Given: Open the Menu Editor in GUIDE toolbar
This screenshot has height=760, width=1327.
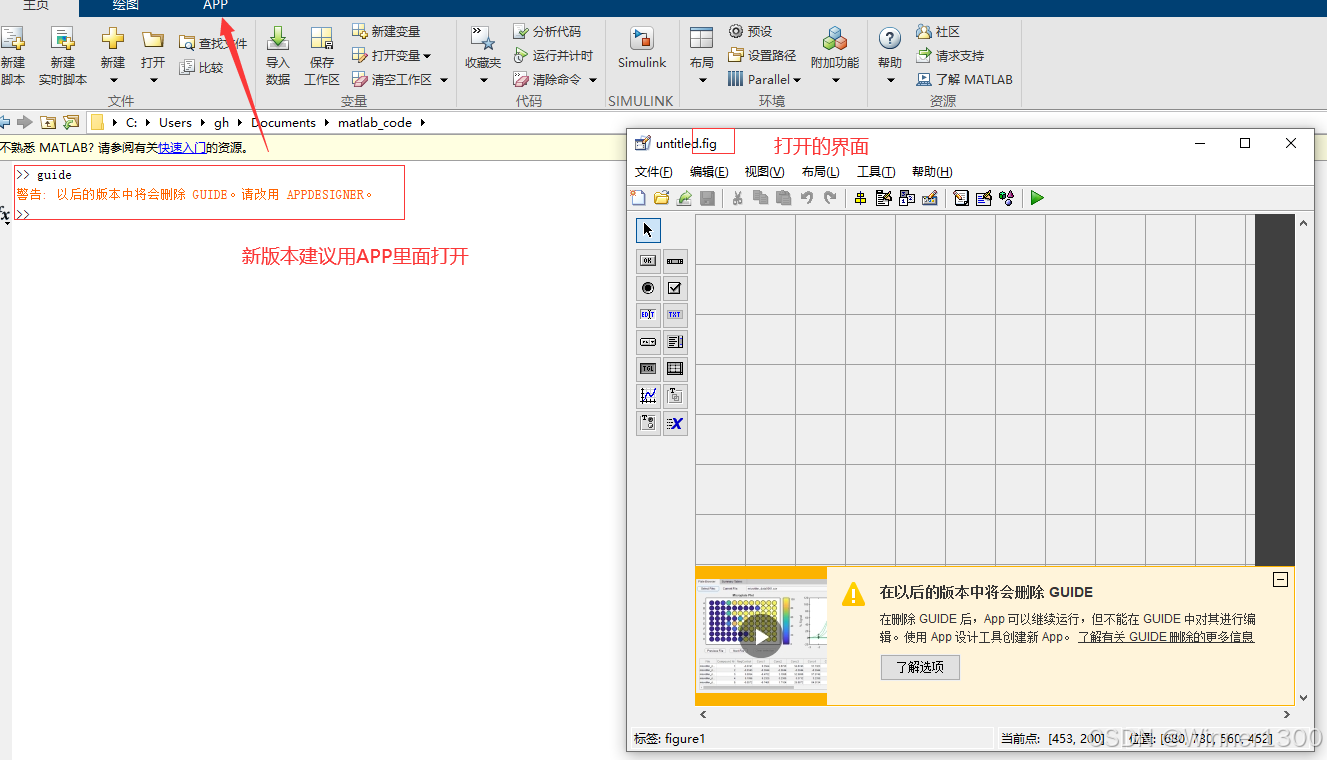Looking at the screenshot, I should [883, 198].
